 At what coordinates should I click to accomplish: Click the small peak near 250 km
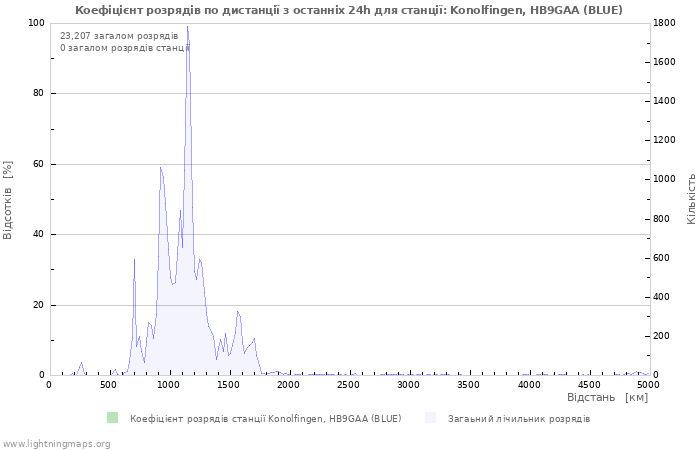click(81, 364)
